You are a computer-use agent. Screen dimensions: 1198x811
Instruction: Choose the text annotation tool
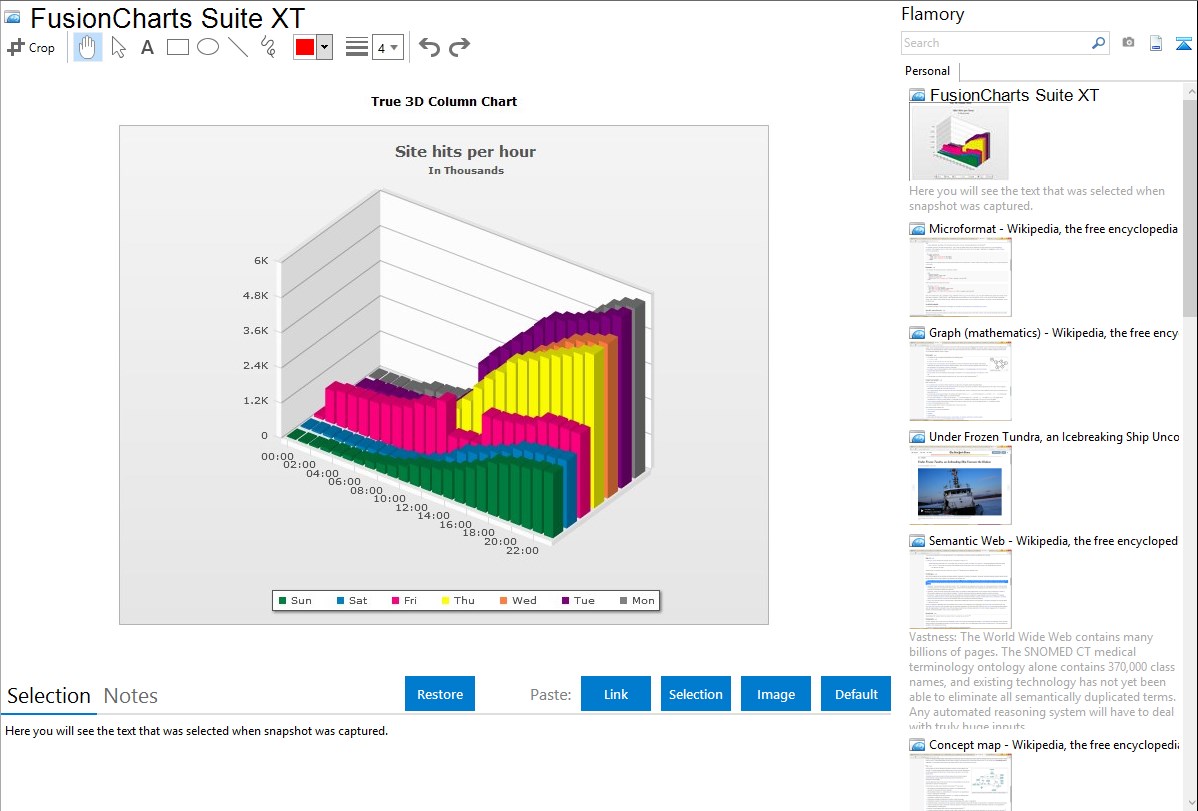pyautogui.click(x=147, y=47)
